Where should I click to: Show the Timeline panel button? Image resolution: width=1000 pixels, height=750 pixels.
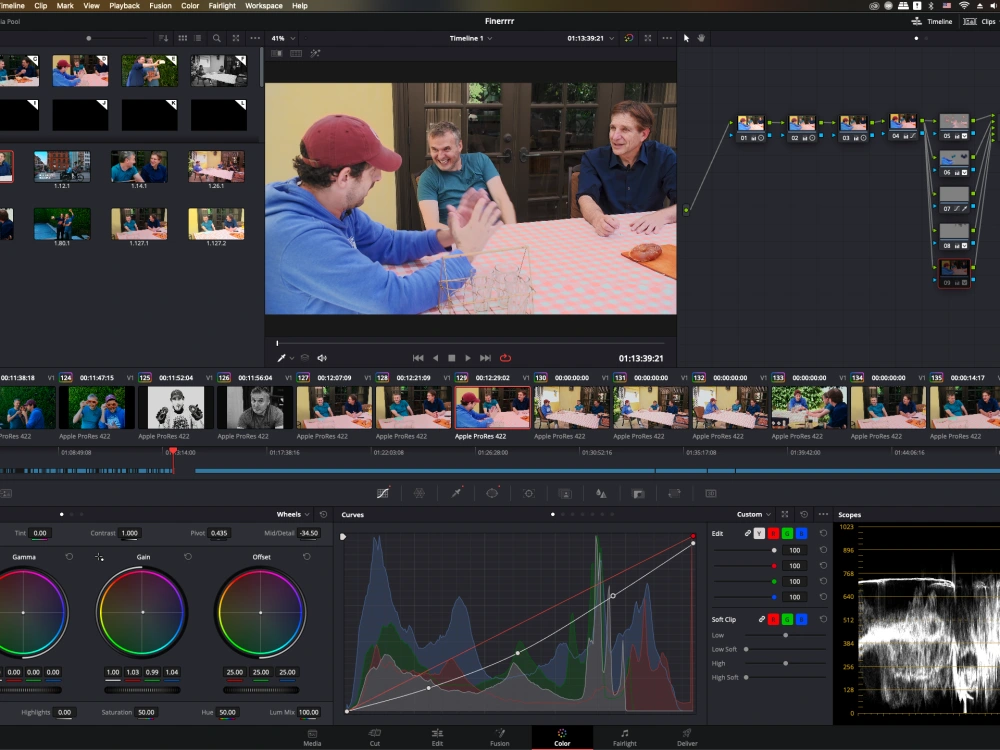tap(932, 21)
